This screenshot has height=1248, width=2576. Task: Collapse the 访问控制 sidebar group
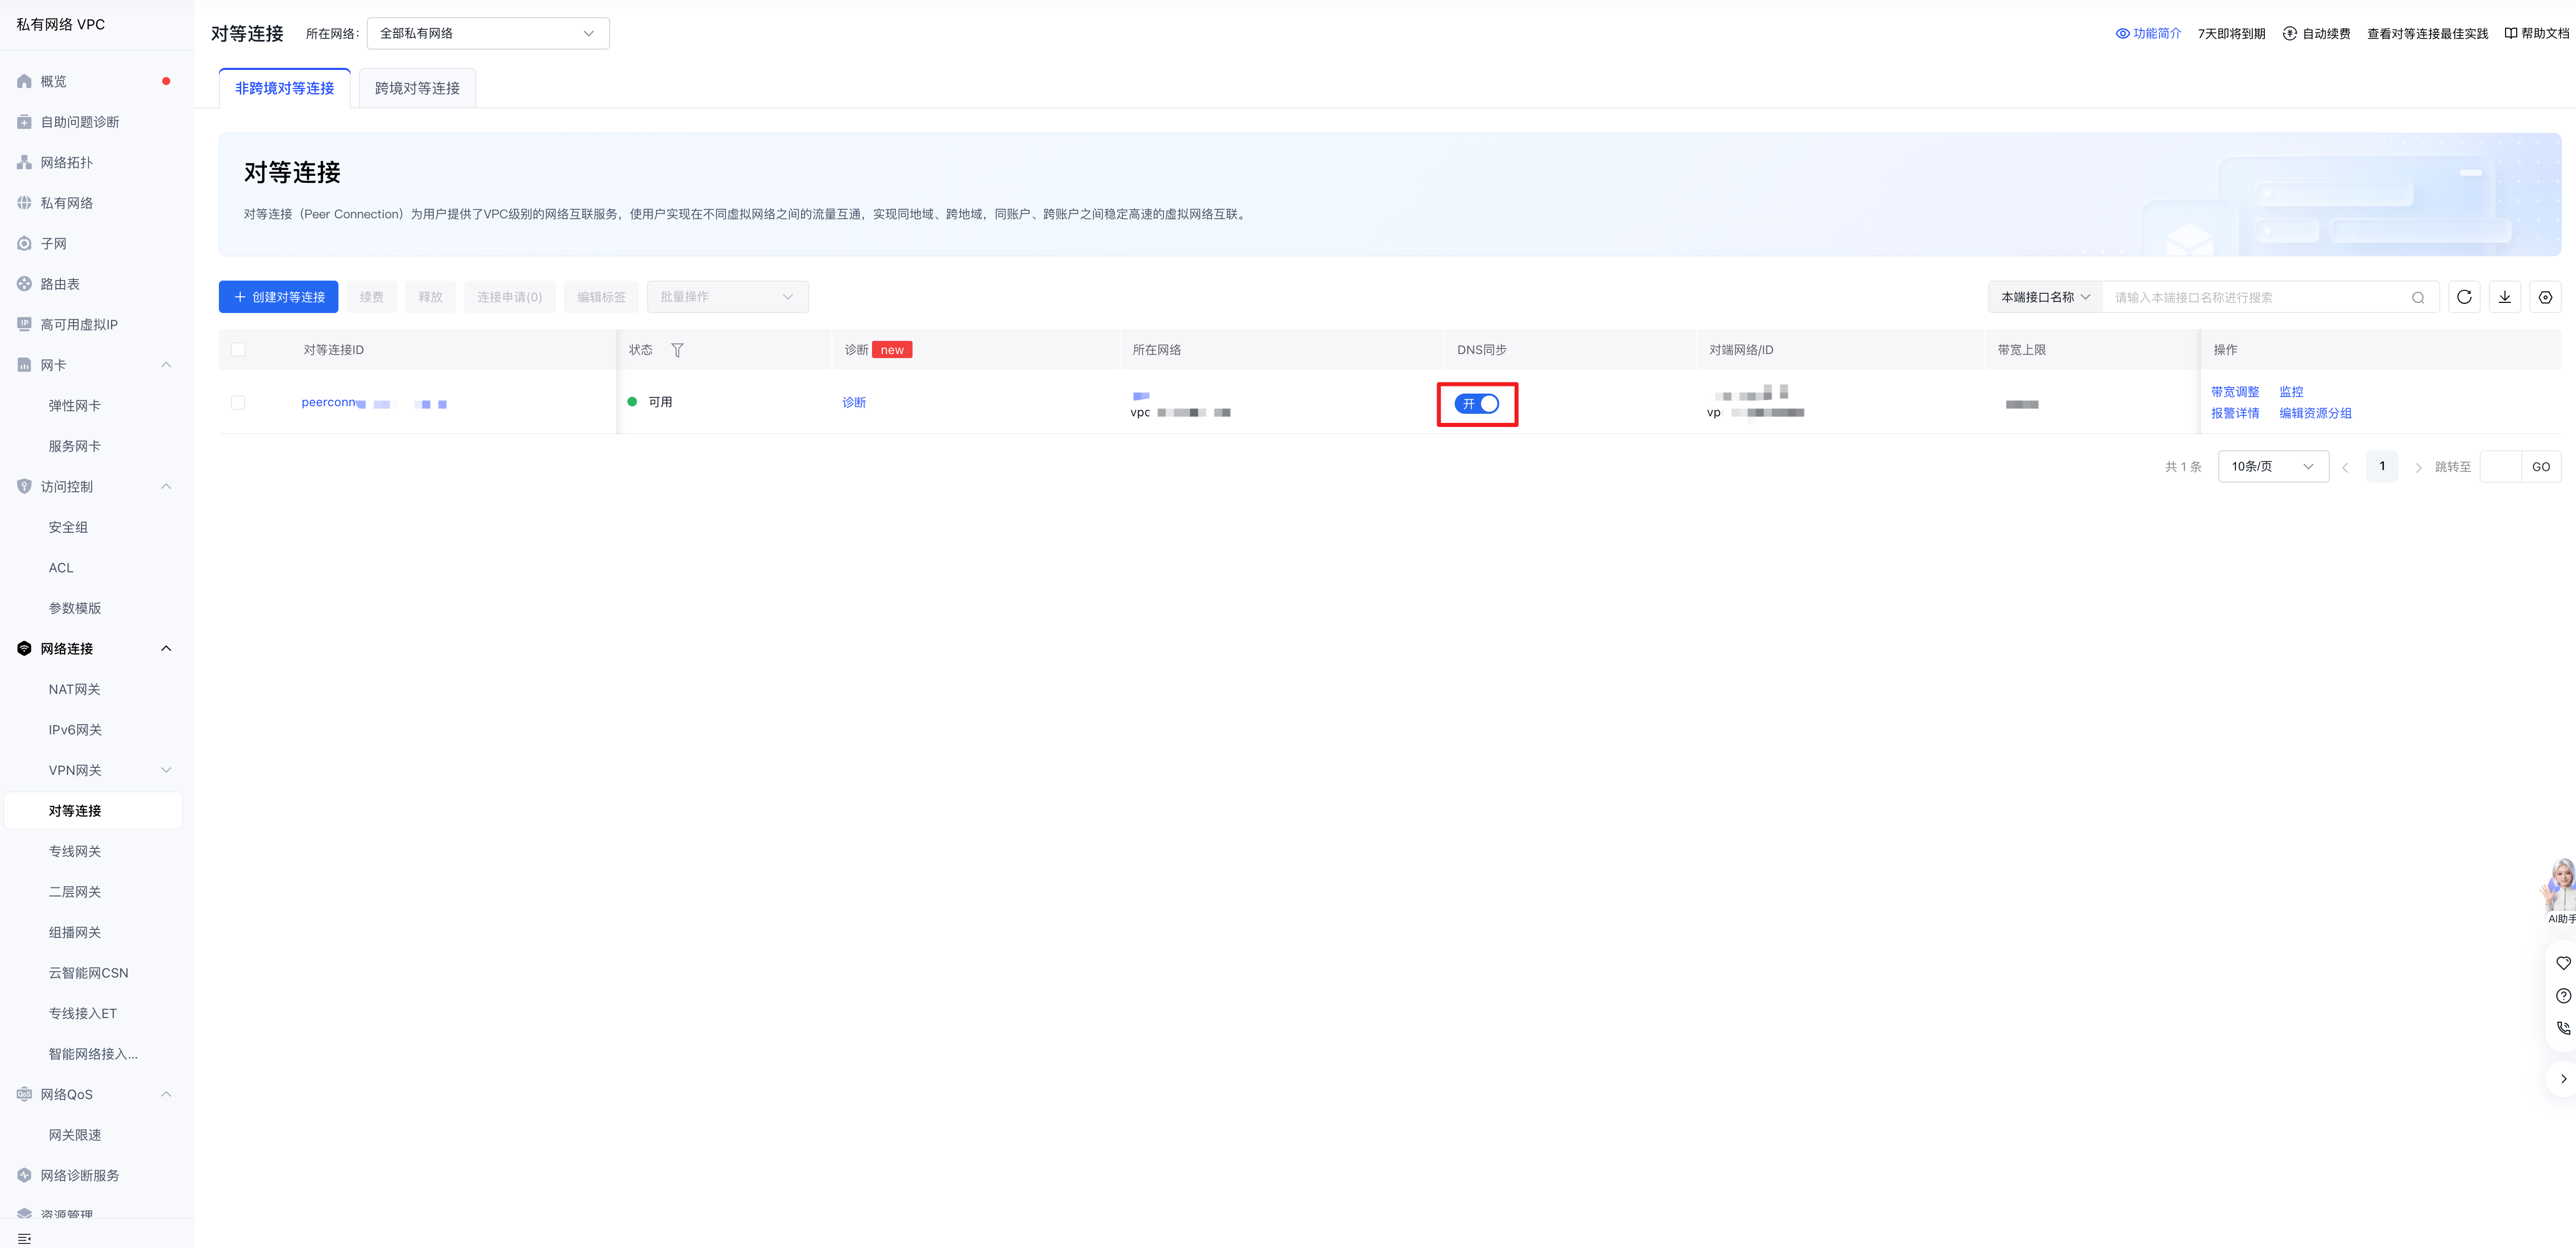tap(167, 486)
